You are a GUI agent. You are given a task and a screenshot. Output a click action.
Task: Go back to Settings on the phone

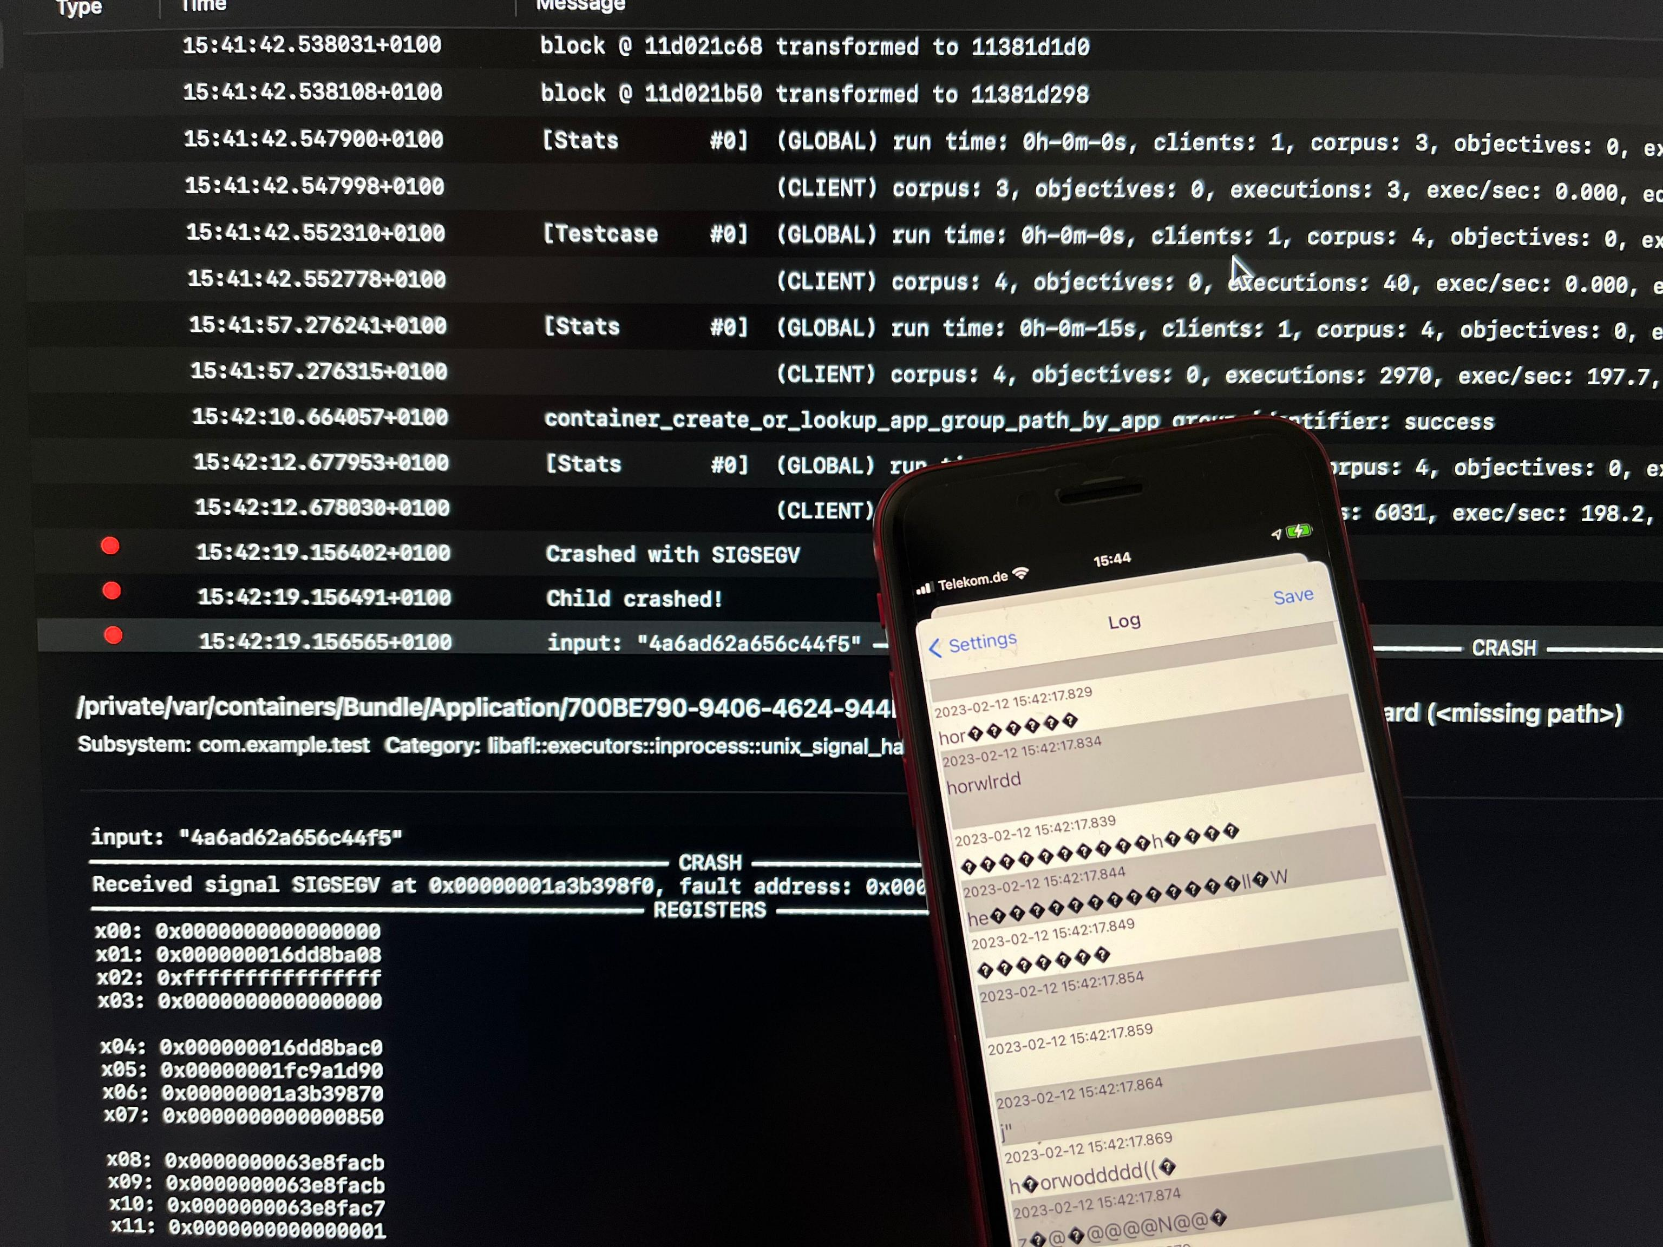[972, 644]
